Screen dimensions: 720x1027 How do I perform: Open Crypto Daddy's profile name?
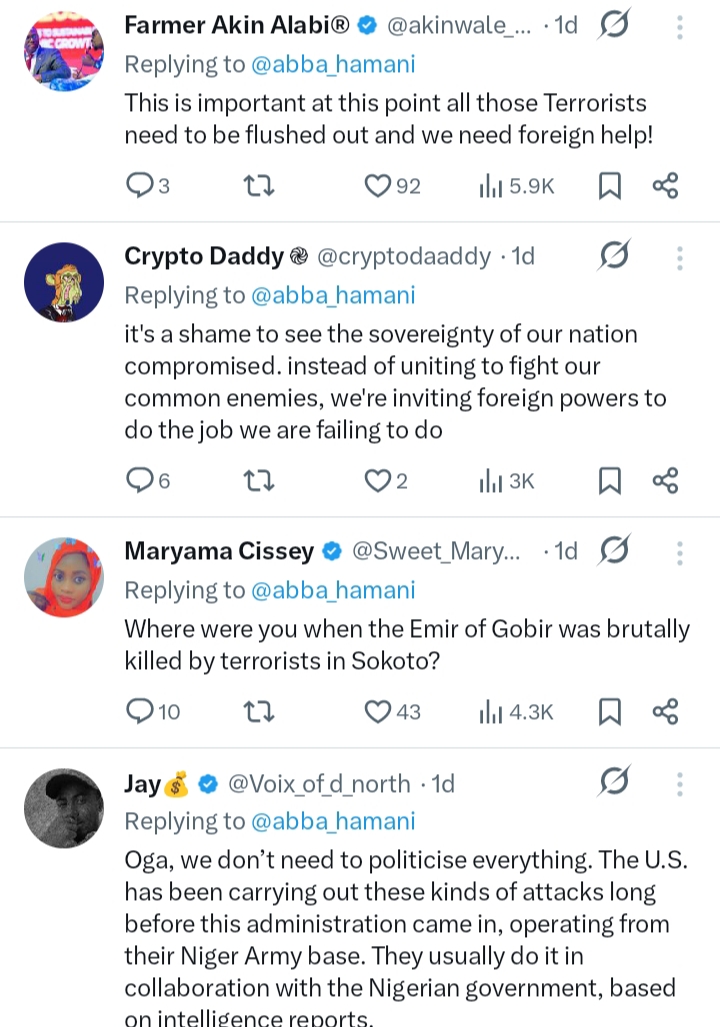click(204, 257)
